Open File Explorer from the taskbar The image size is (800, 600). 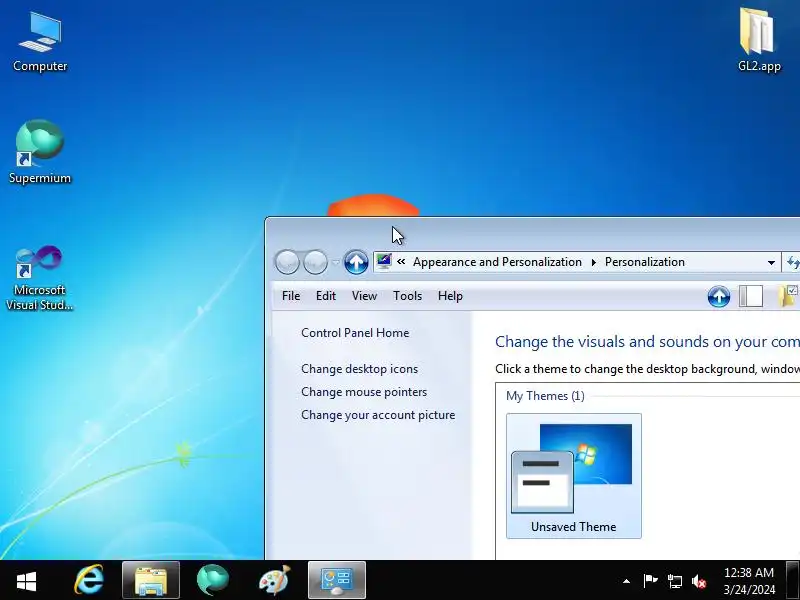coord(151,580)
